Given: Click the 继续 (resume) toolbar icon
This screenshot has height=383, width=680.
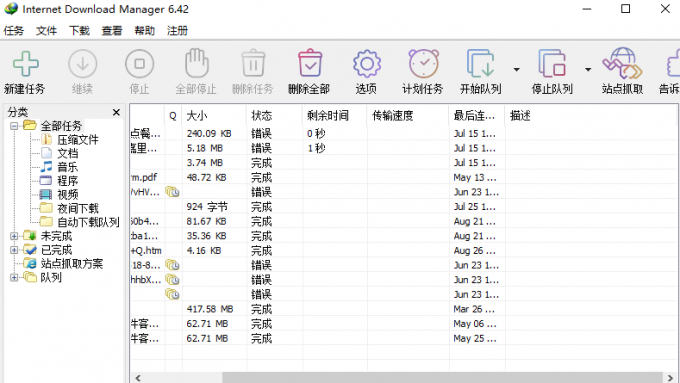Looking at the screenshot, I should coord(82,64).
